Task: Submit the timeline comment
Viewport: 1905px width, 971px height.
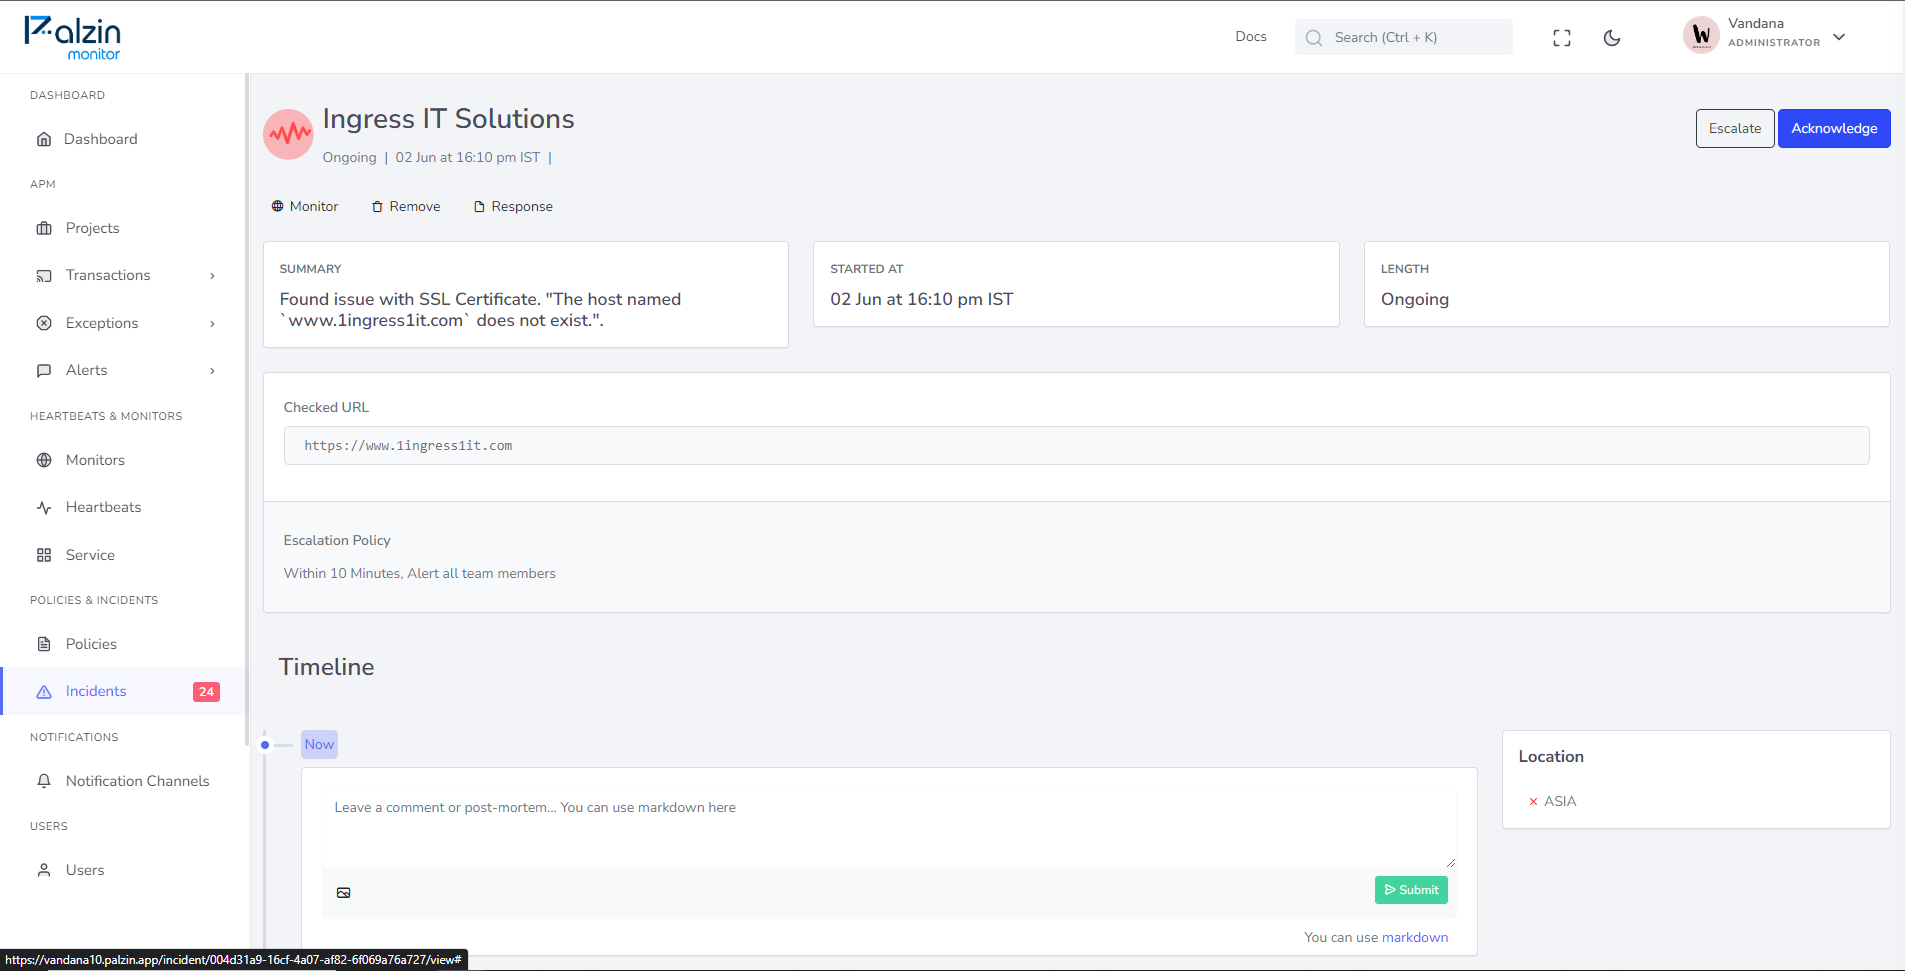Action: 1411,890
